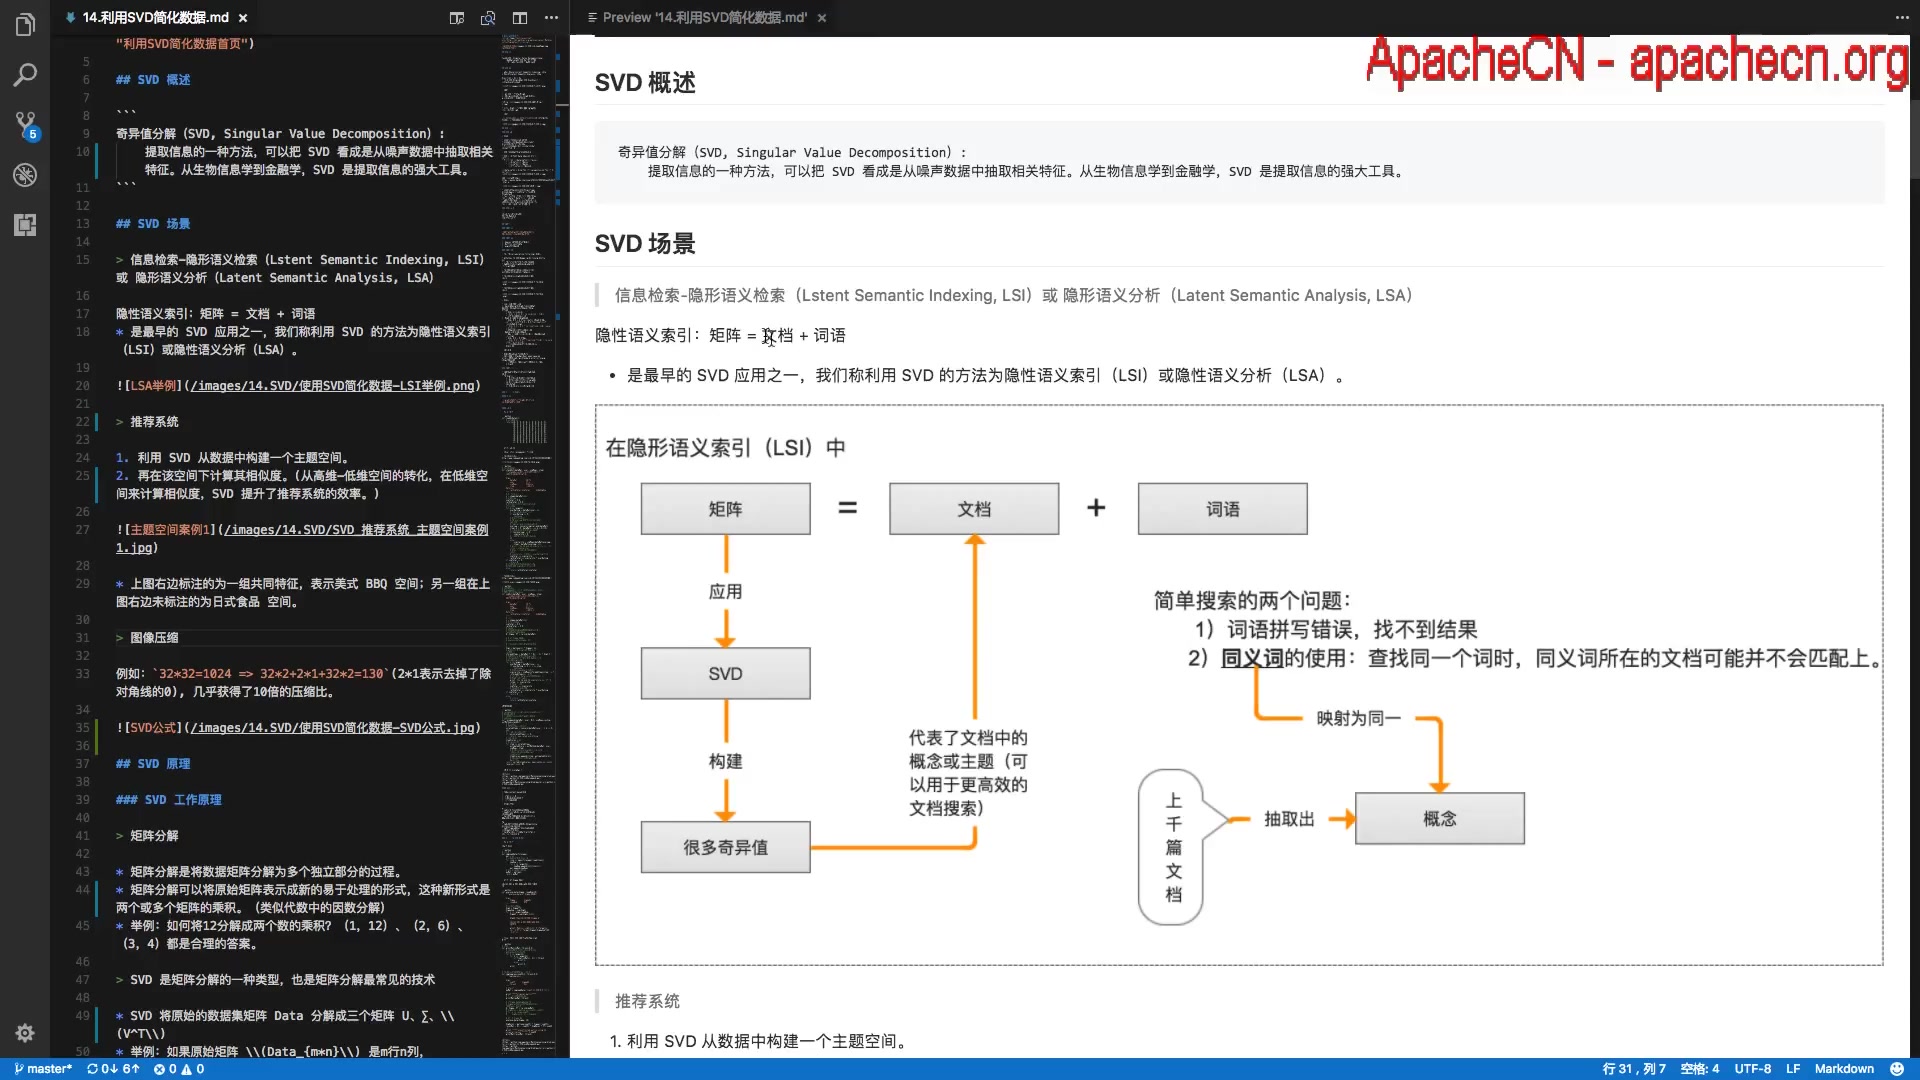
Task: Click the 行 31, 列 7 cursor position
Action: click(x=1634, y=1069)
